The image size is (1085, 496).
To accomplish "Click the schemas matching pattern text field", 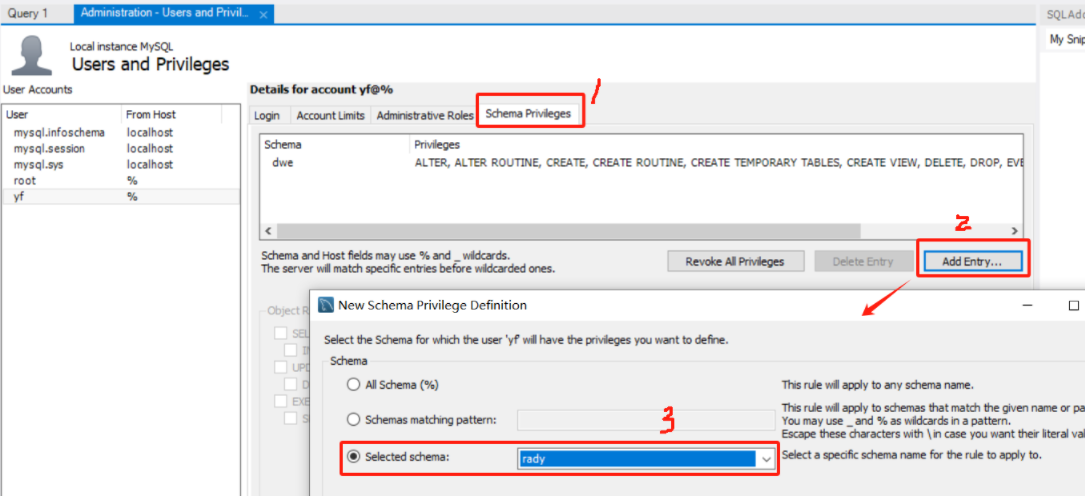I will click(x=646, y=420).
